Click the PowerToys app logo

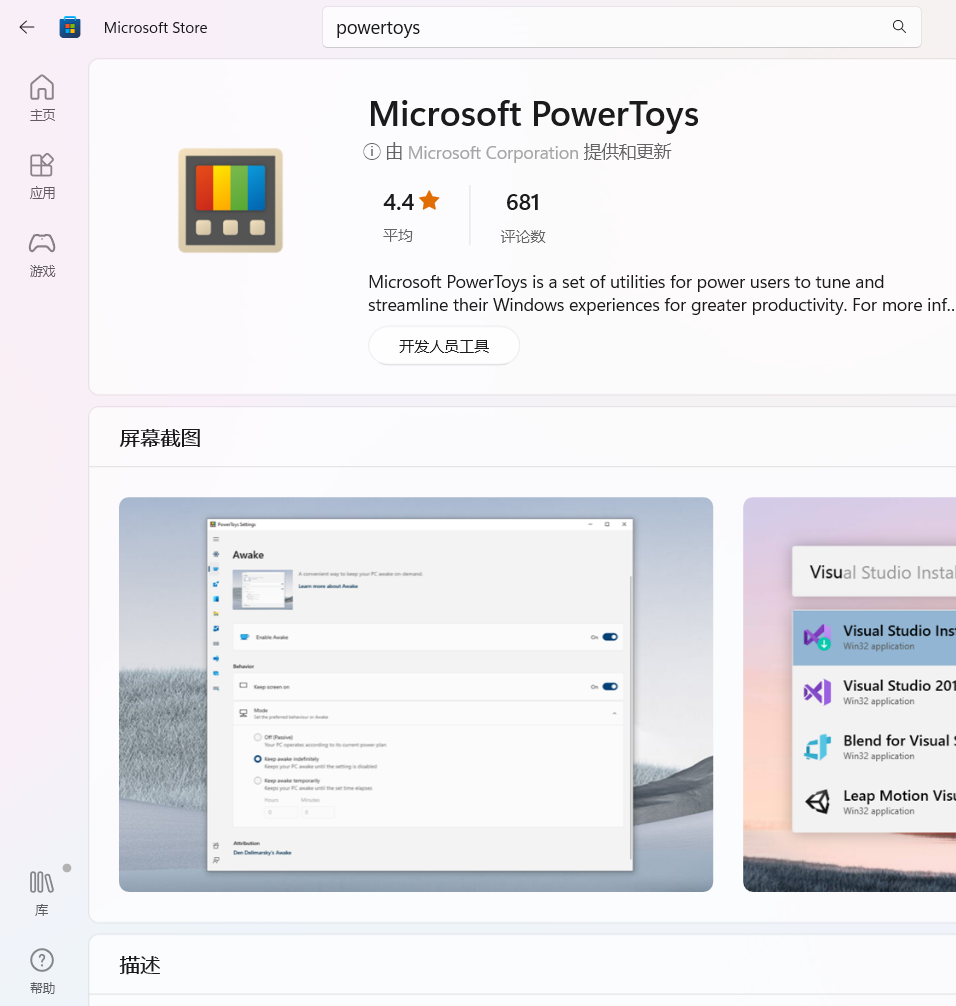coord(230,200)
